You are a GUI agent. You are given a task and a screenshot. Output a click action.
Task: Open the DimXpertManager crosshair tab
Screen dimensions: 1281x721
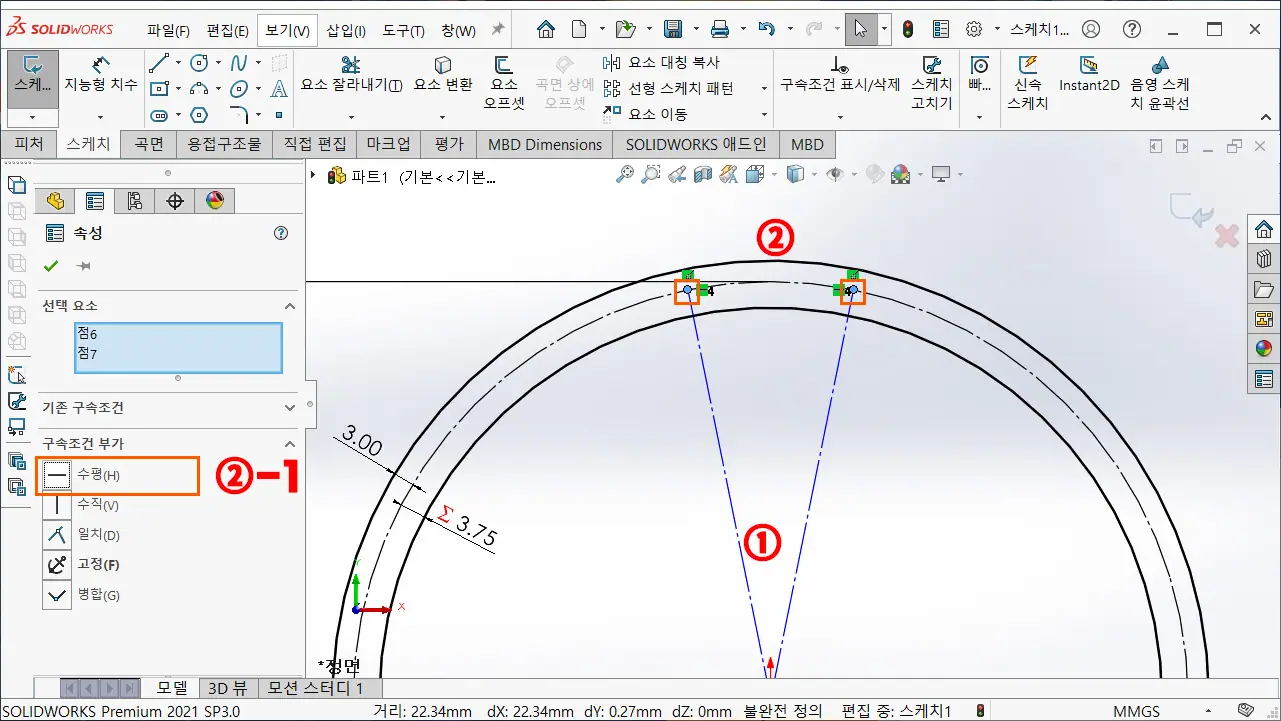(175, 201)
